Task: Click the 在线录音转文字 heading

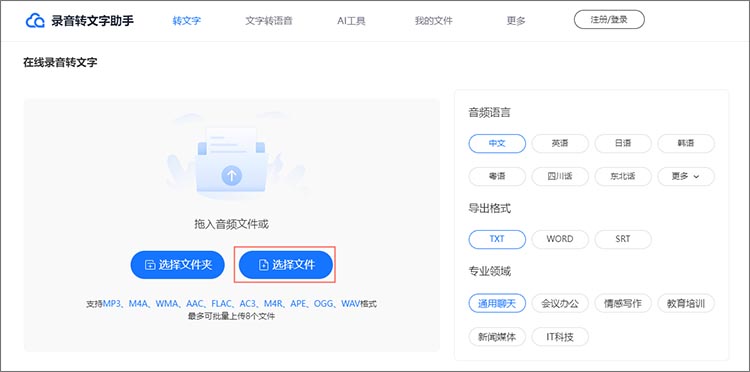Action: [60, 62]
